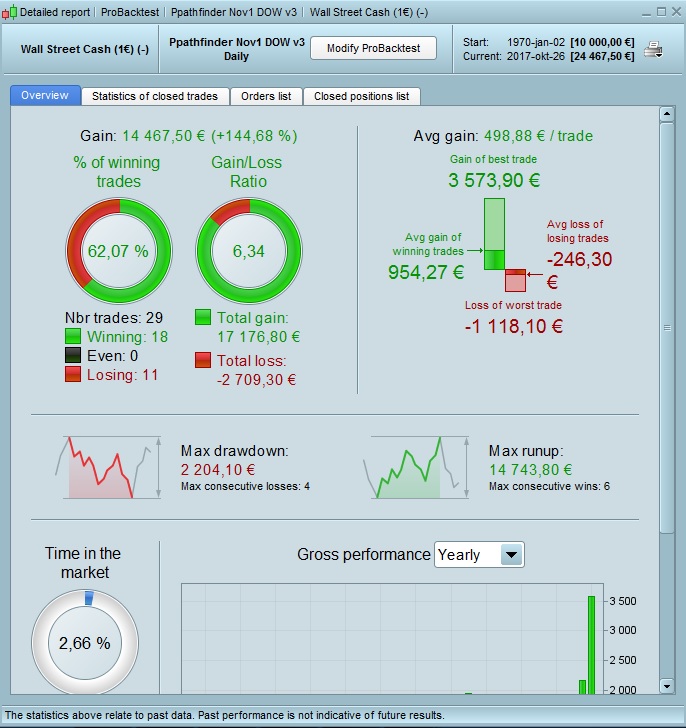This screenshot has height=728, width=686.
Task: Click the Yearly dropdown arrow button
Action: (x=511, y=554)
